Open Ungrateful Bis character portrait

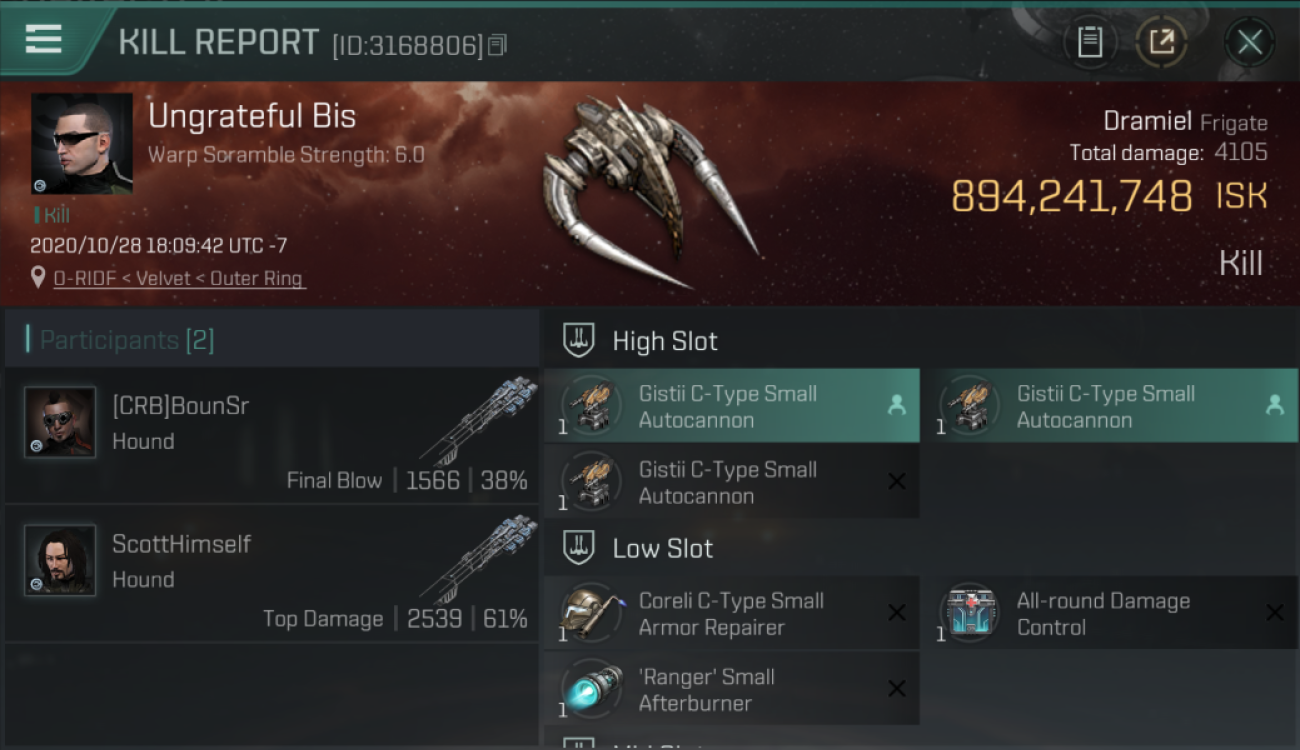82,144
